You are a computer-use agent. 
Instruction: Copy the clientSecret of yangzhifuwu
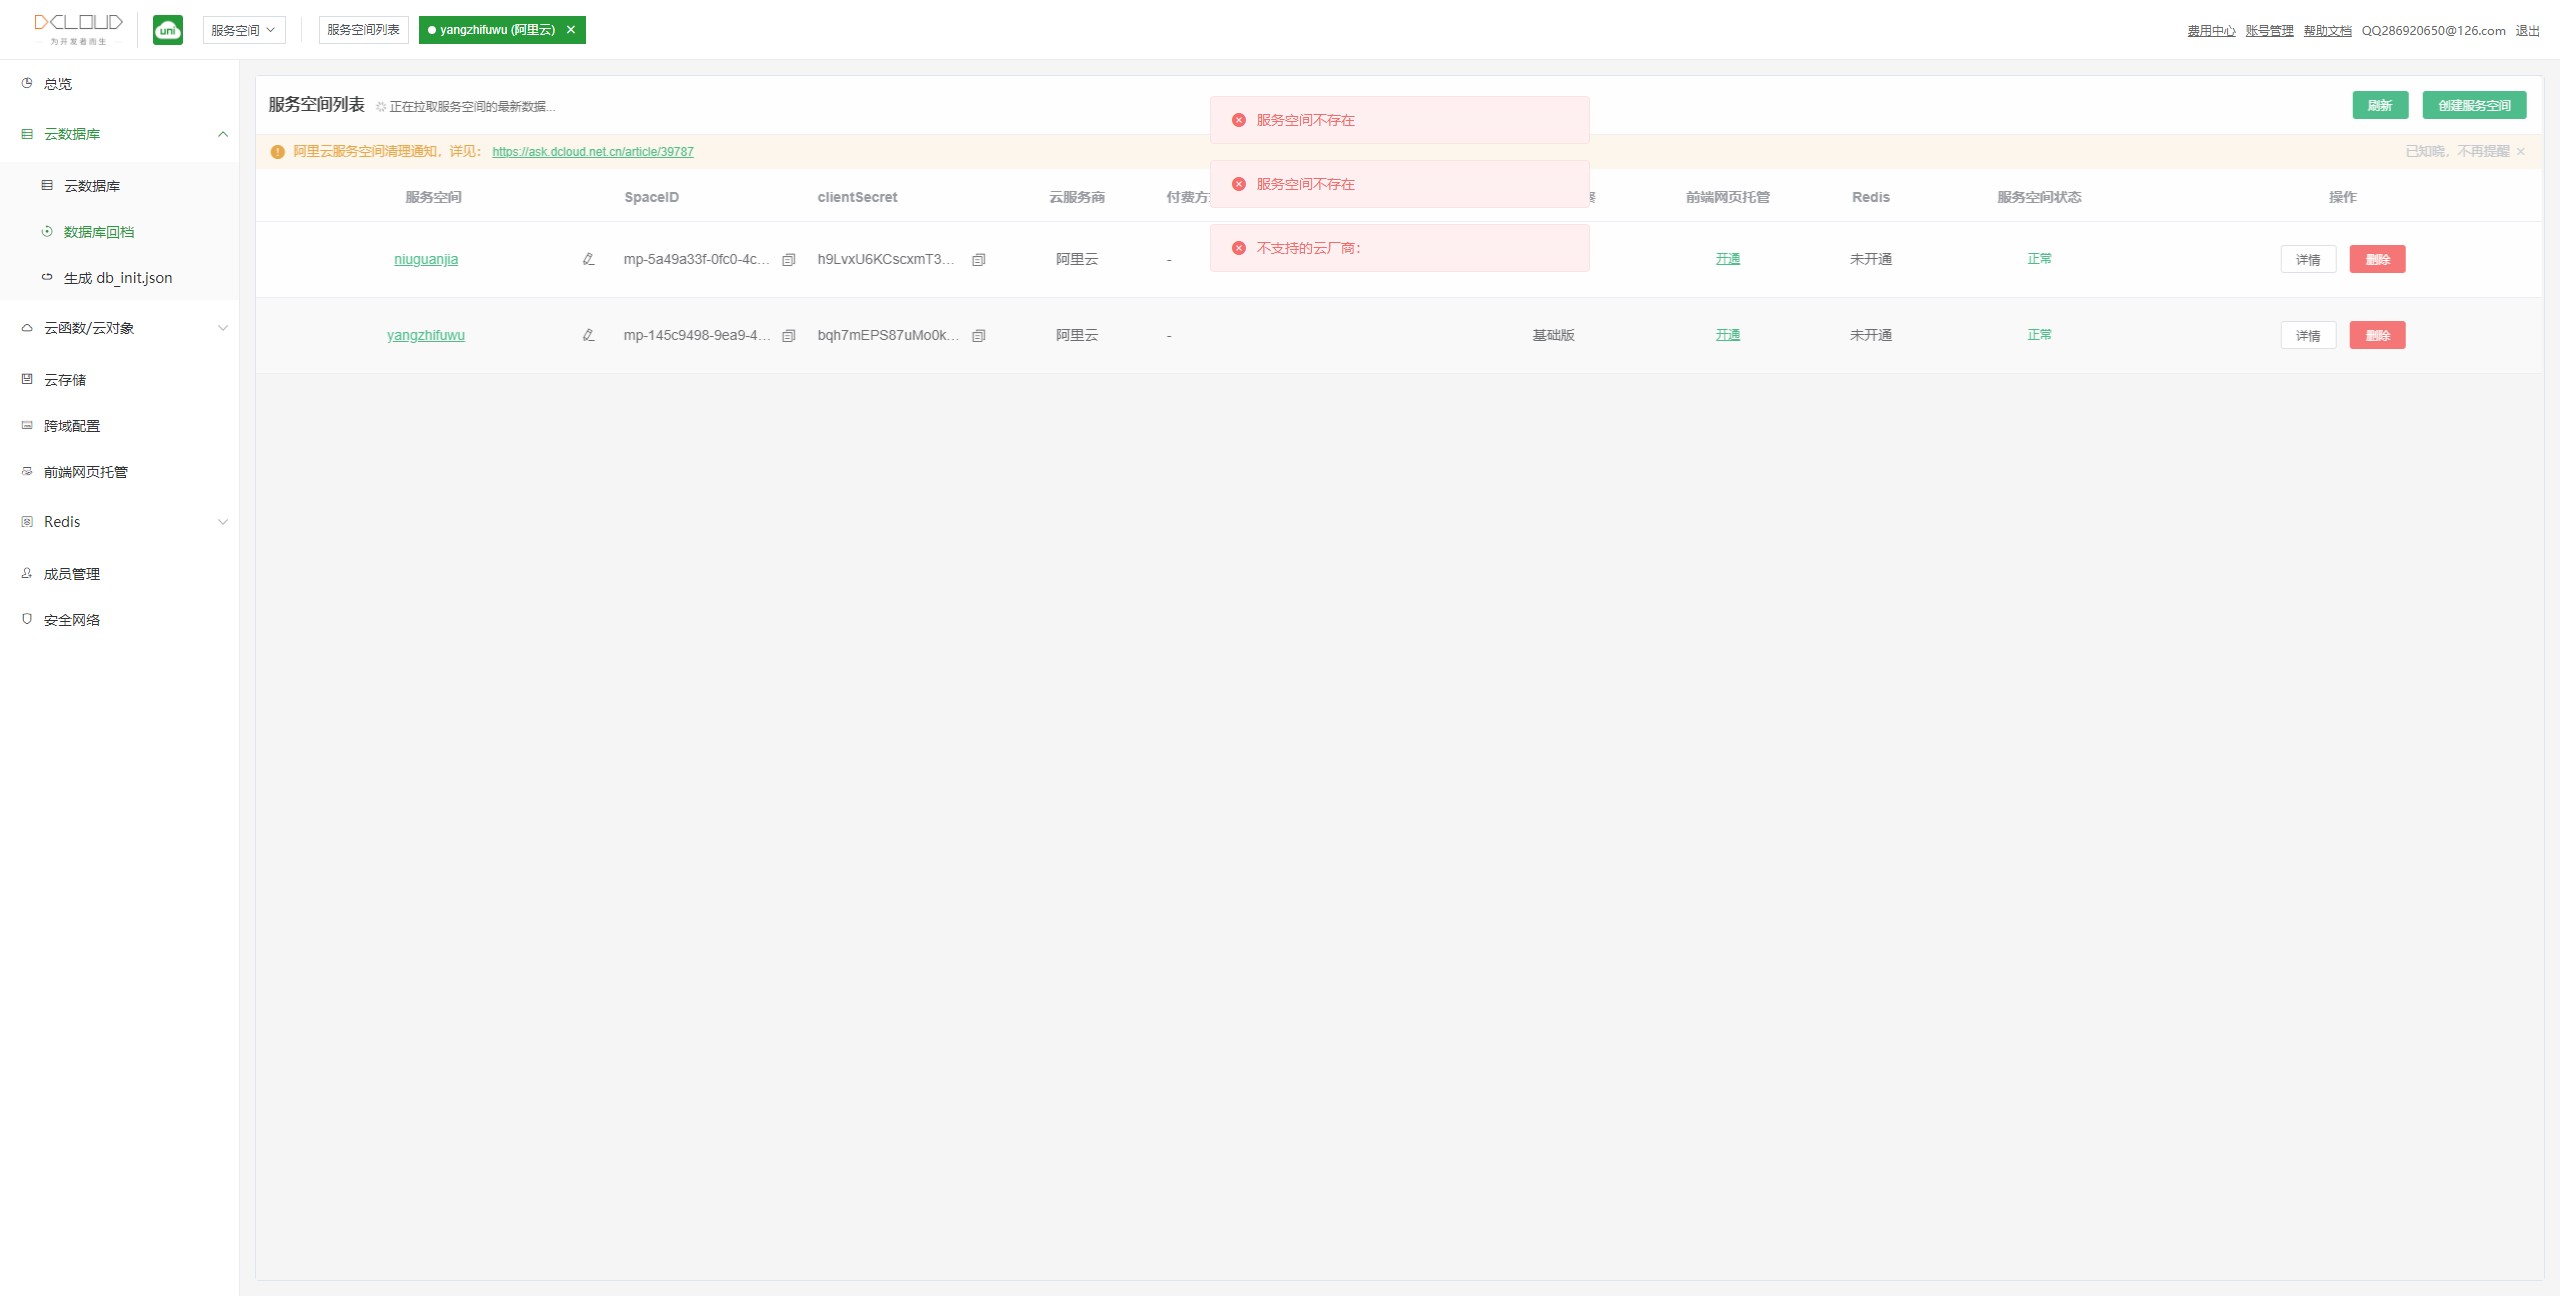pos(979,336)
